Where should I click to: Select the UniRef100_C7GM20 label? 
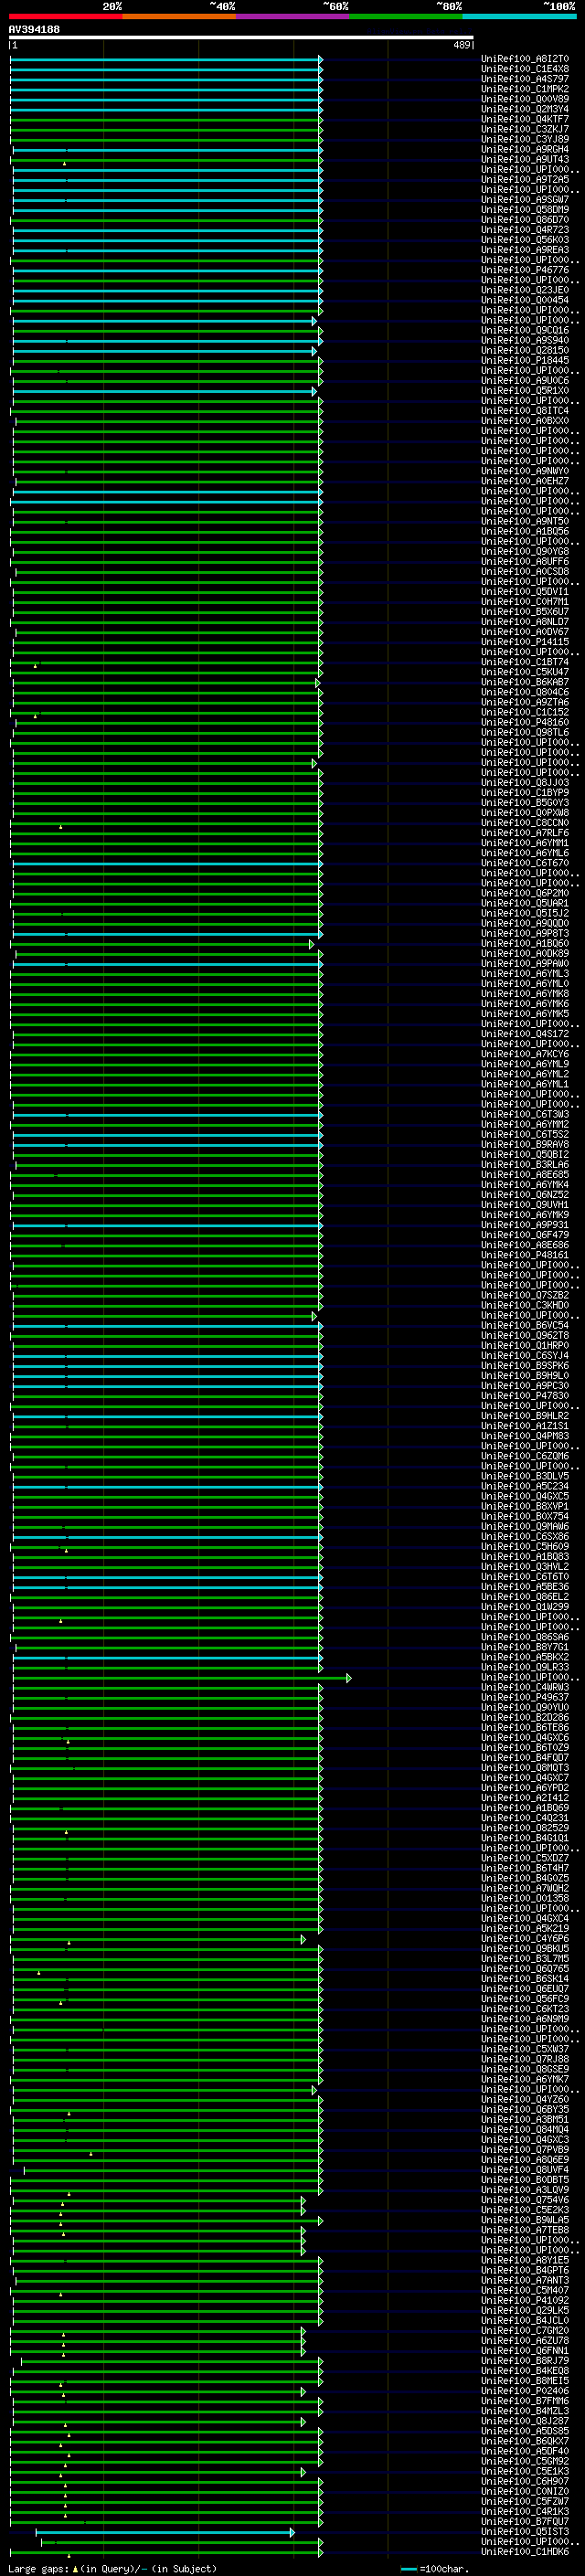[525, 2331]
